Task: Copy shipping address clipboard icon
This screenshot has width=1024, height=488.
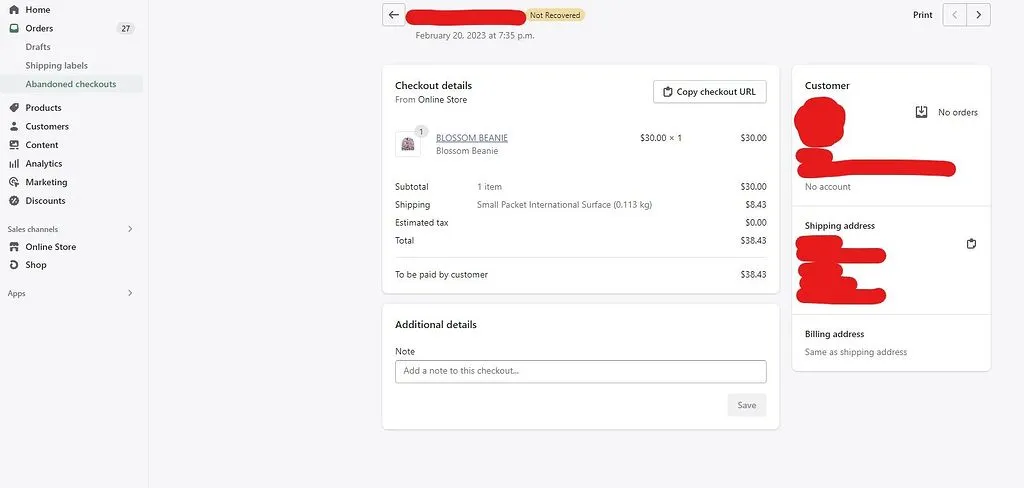Action: [971, 244]
